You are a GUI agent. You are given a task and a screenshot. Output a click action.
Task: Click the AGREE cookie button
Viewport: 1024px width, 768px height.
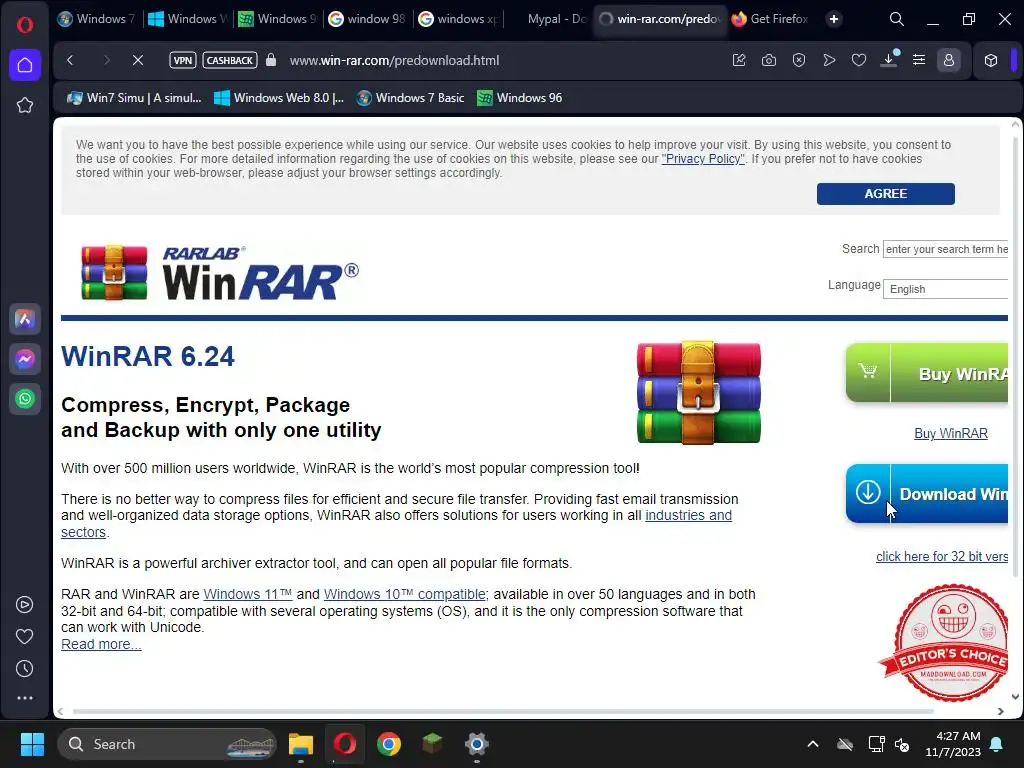point(886,193)
